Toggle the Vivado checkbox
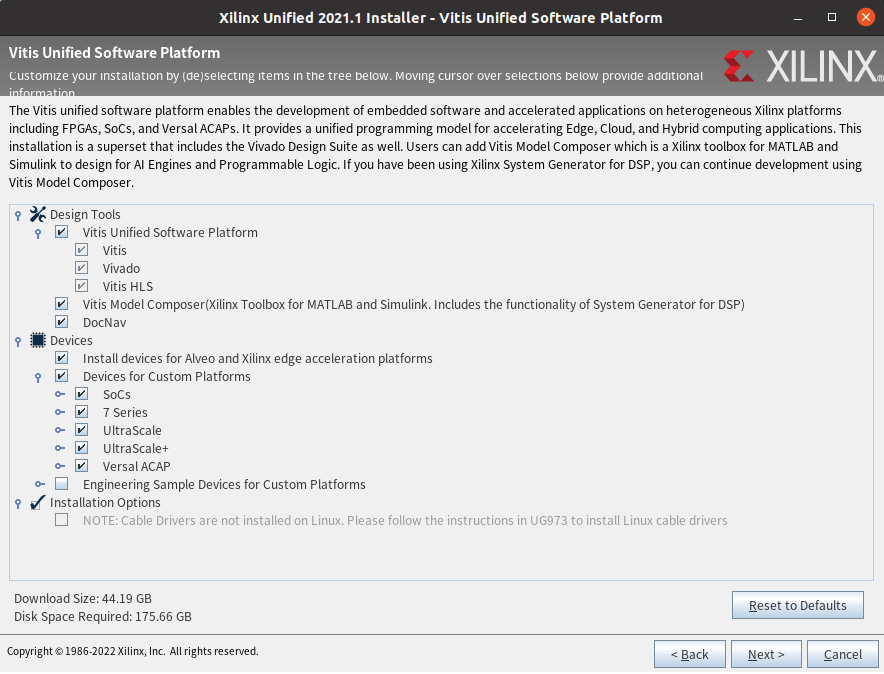This screenshot has width=884, height=674. click(82, 268)
